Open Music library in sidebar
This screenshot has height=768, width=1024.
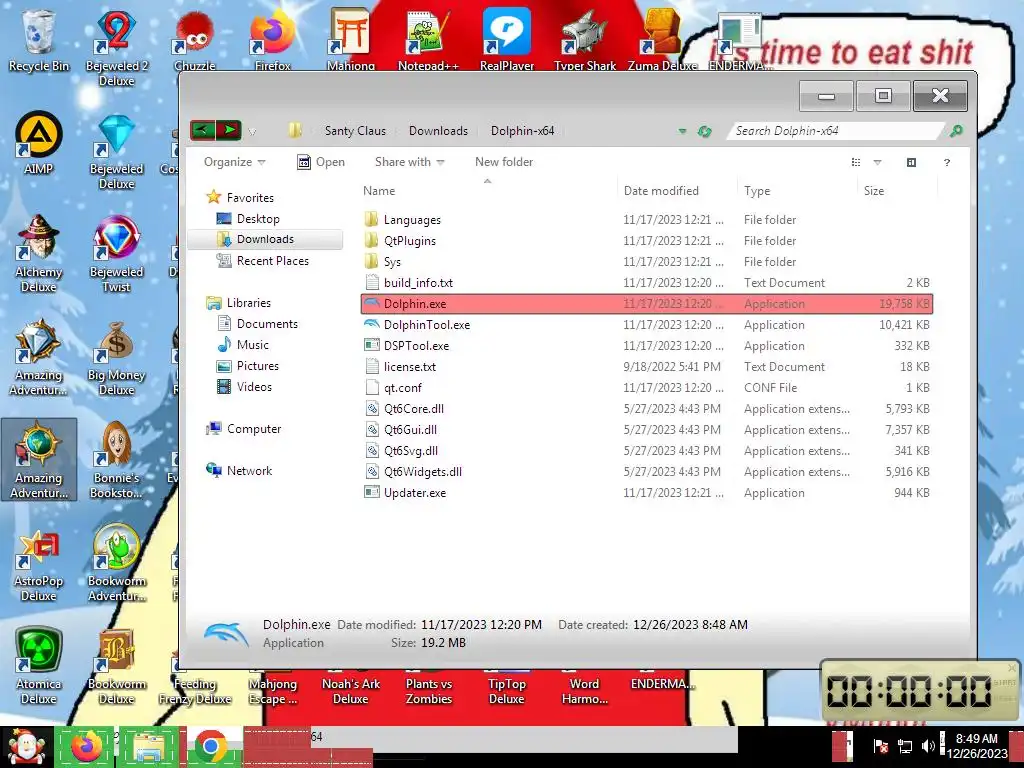pyautogui.click(x=242, y=344)
